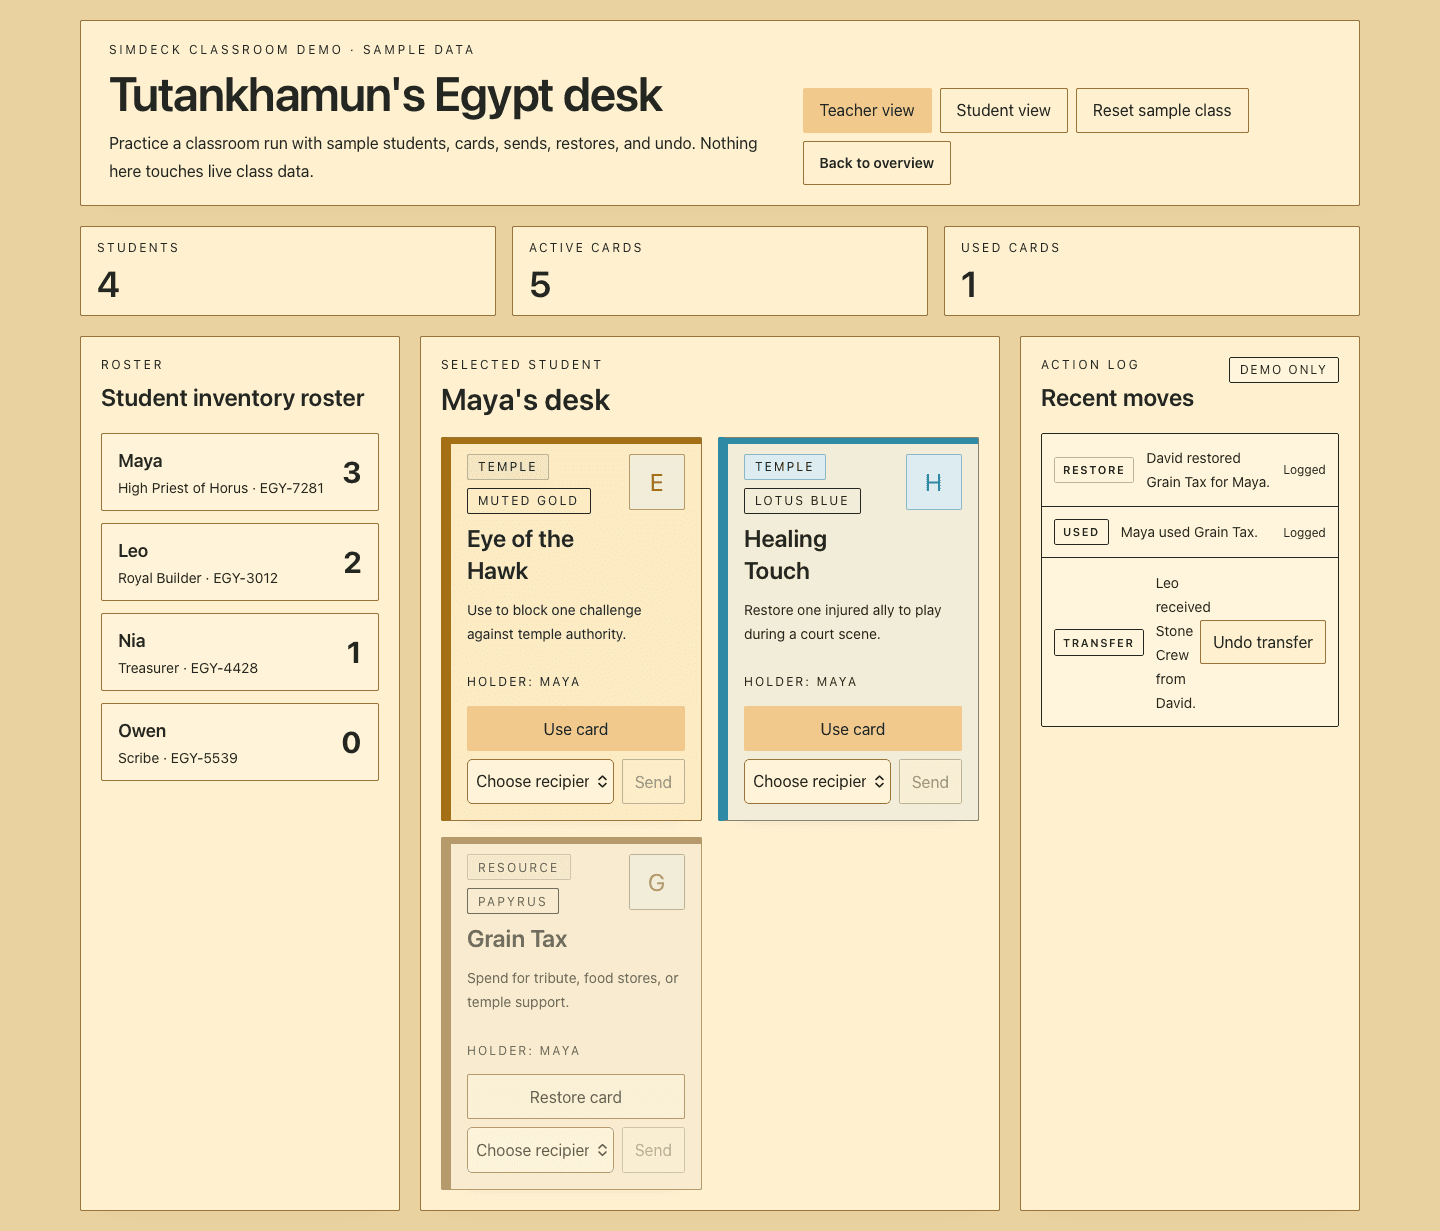Click the Lotus Blue color tag
This screenshot has height=1231, width=1440.
click(802, 501)
